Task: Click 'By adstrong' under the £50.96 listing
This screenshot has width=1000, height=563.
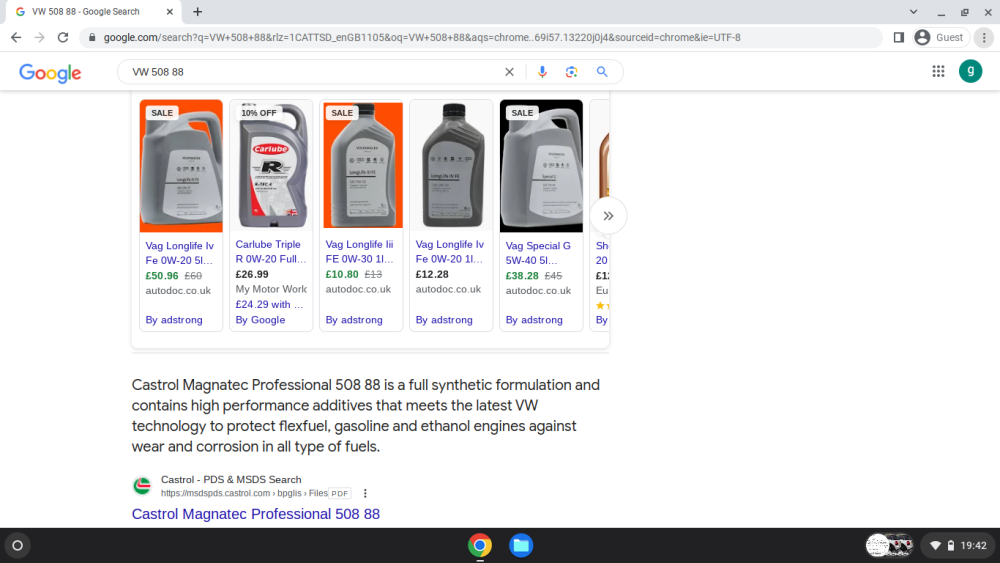Action: coord(174,320)
